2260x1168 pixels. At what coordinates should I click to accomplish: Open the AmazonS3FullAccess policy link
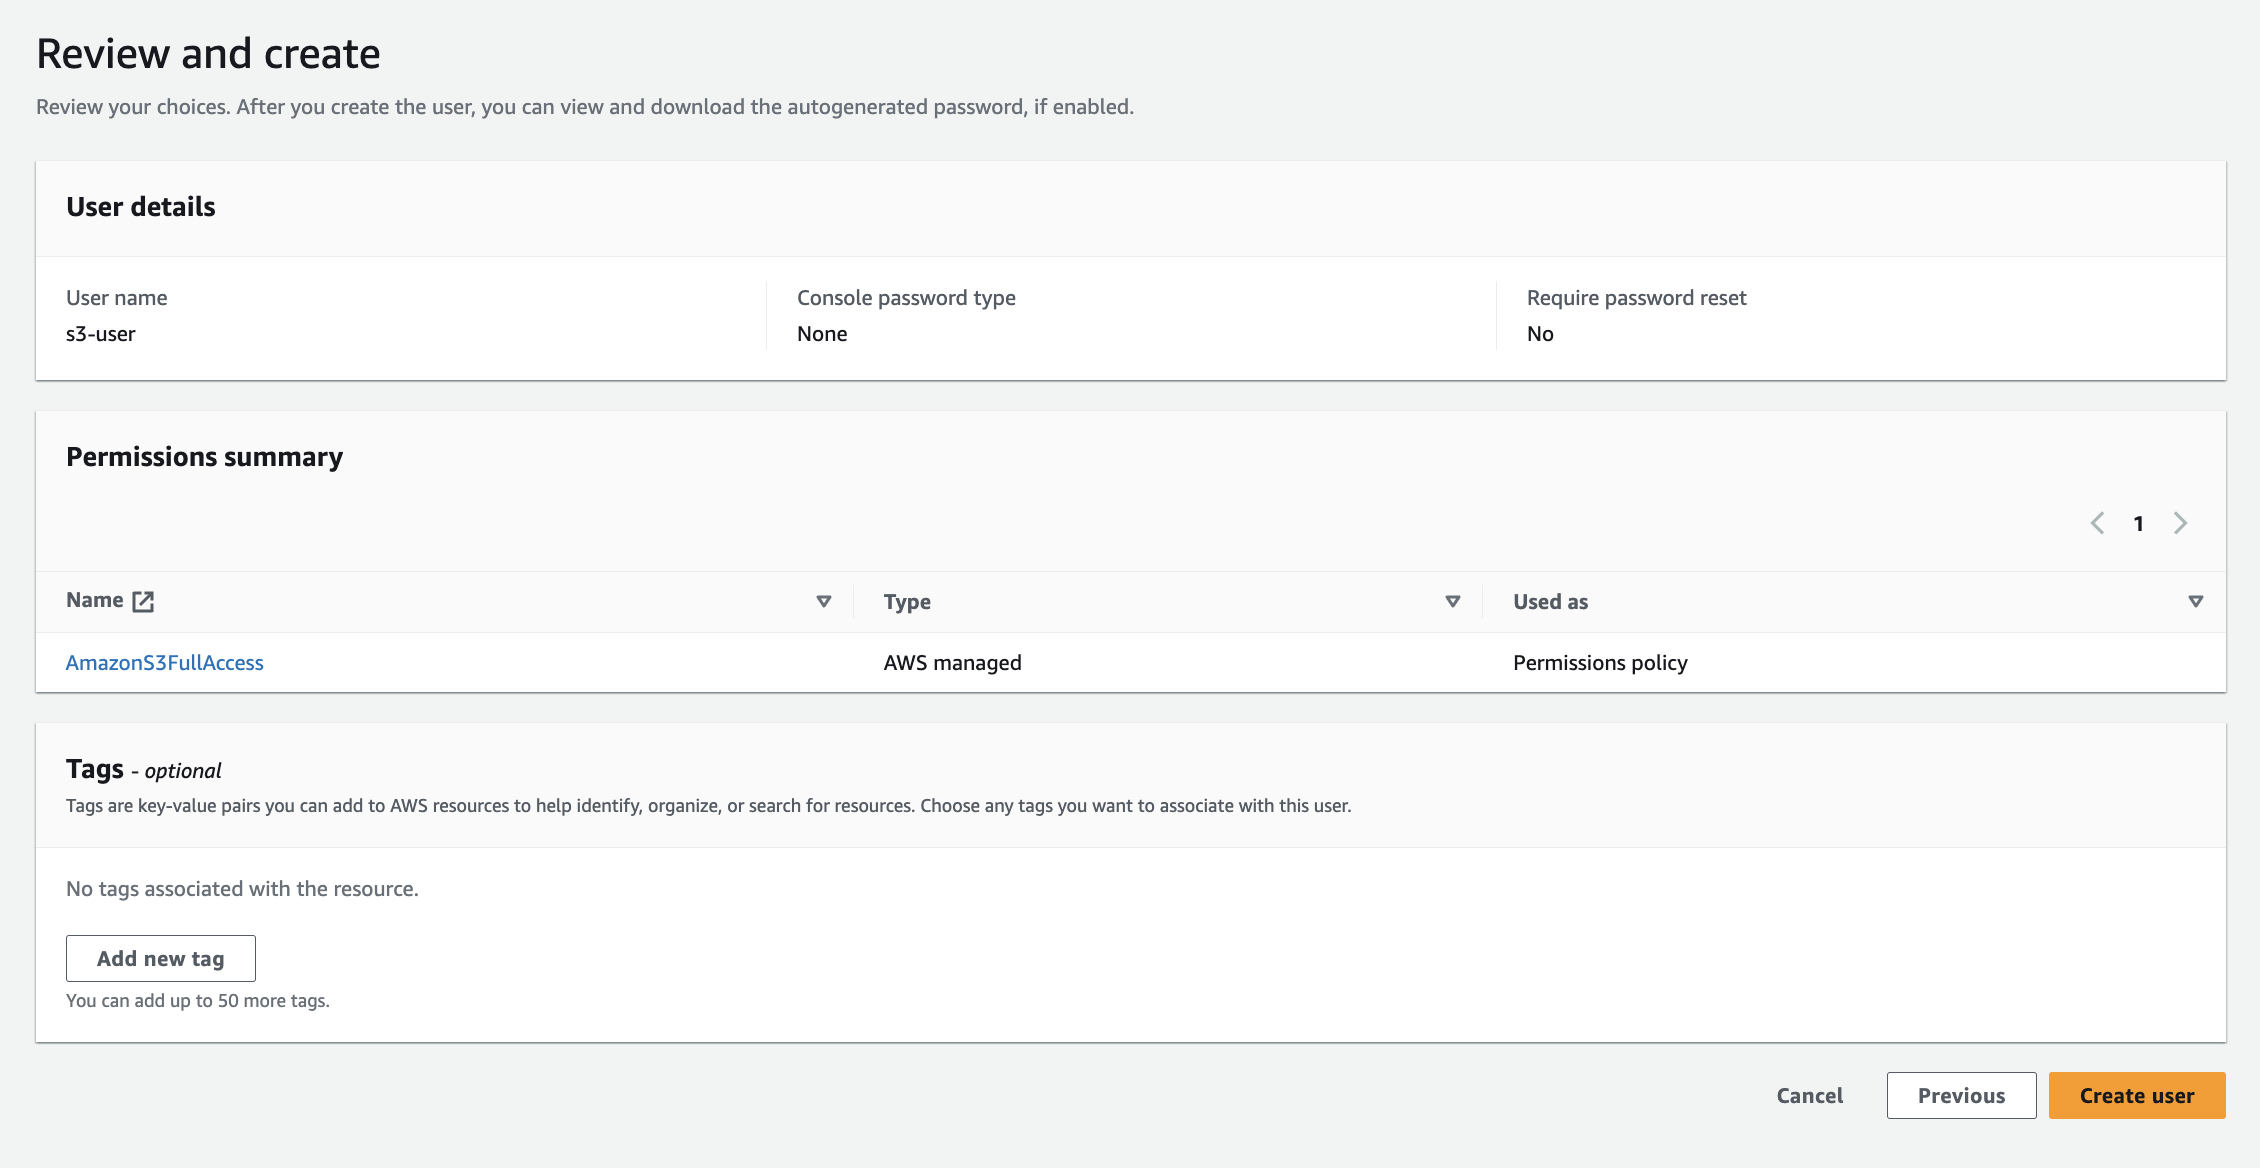(x=165, y=663)
